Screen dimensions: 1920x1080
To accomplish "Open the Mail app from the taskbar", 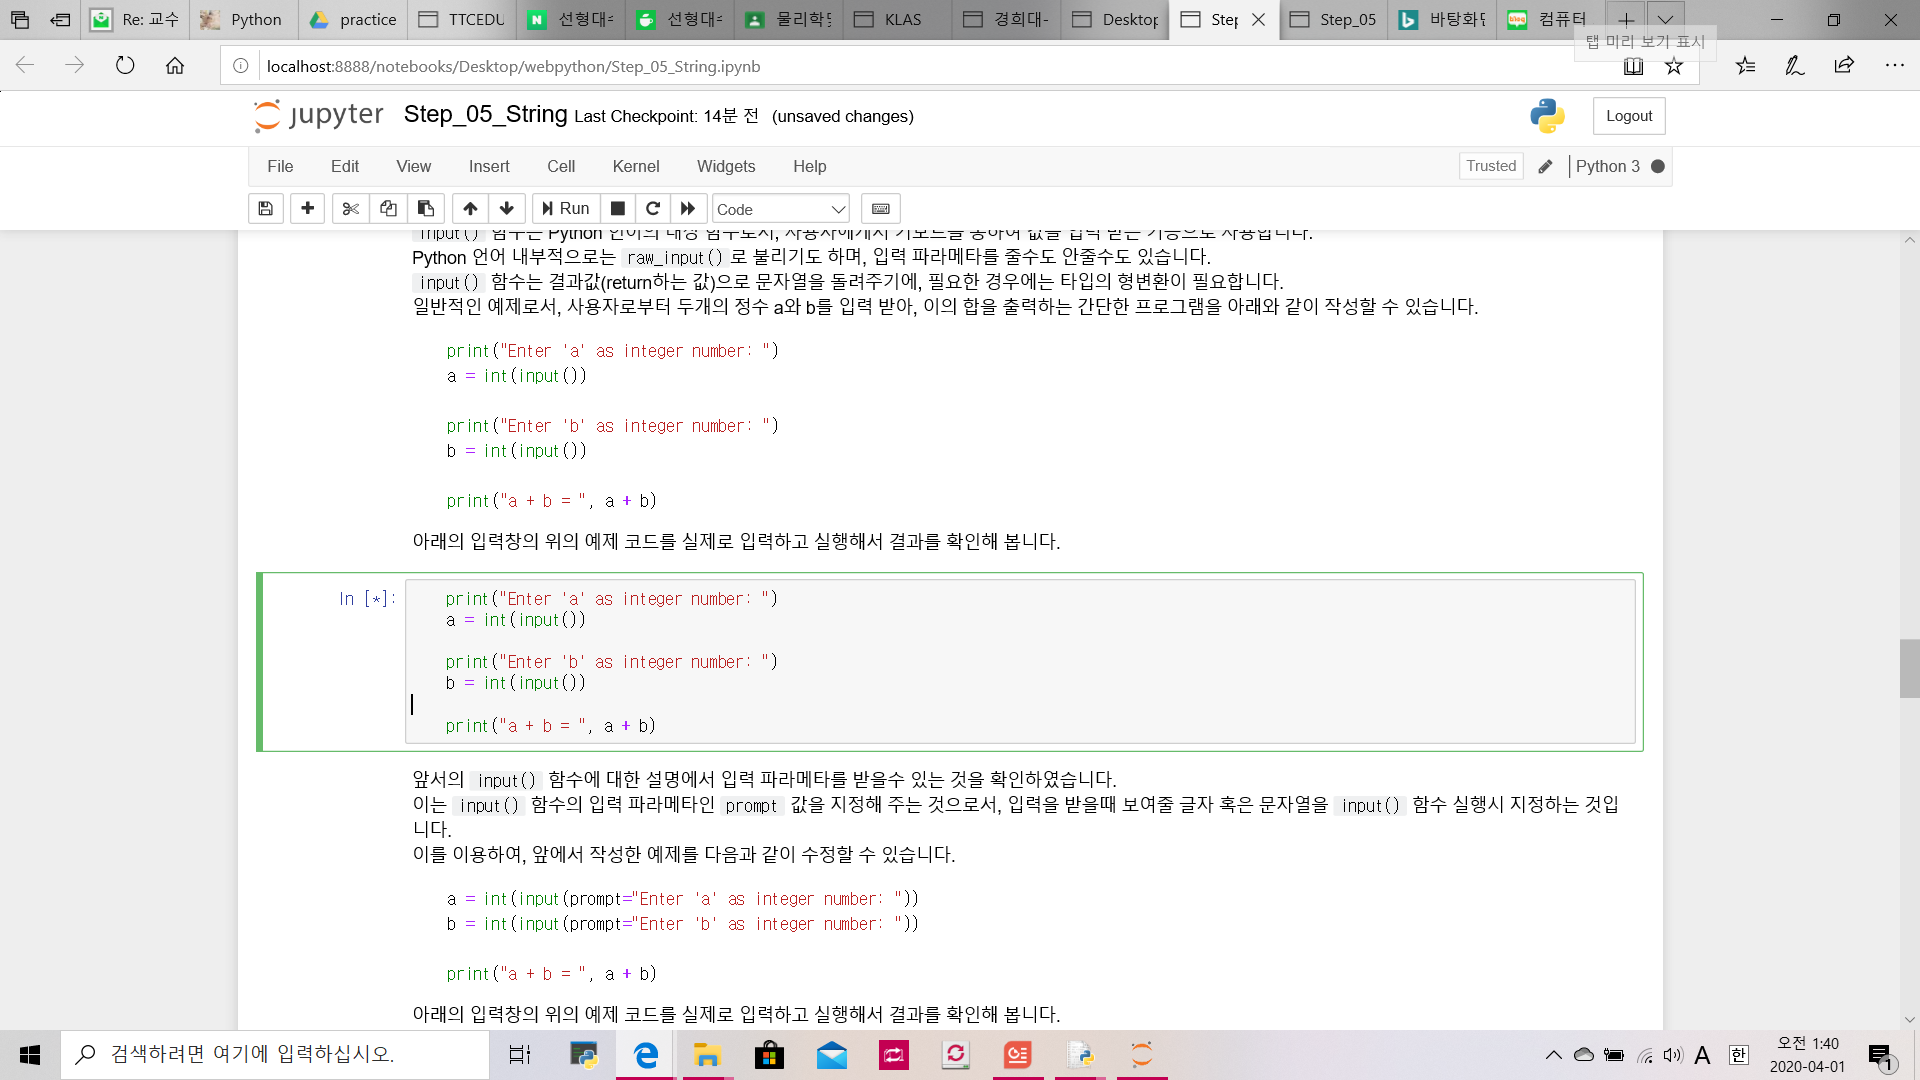I will point(832,1055).
